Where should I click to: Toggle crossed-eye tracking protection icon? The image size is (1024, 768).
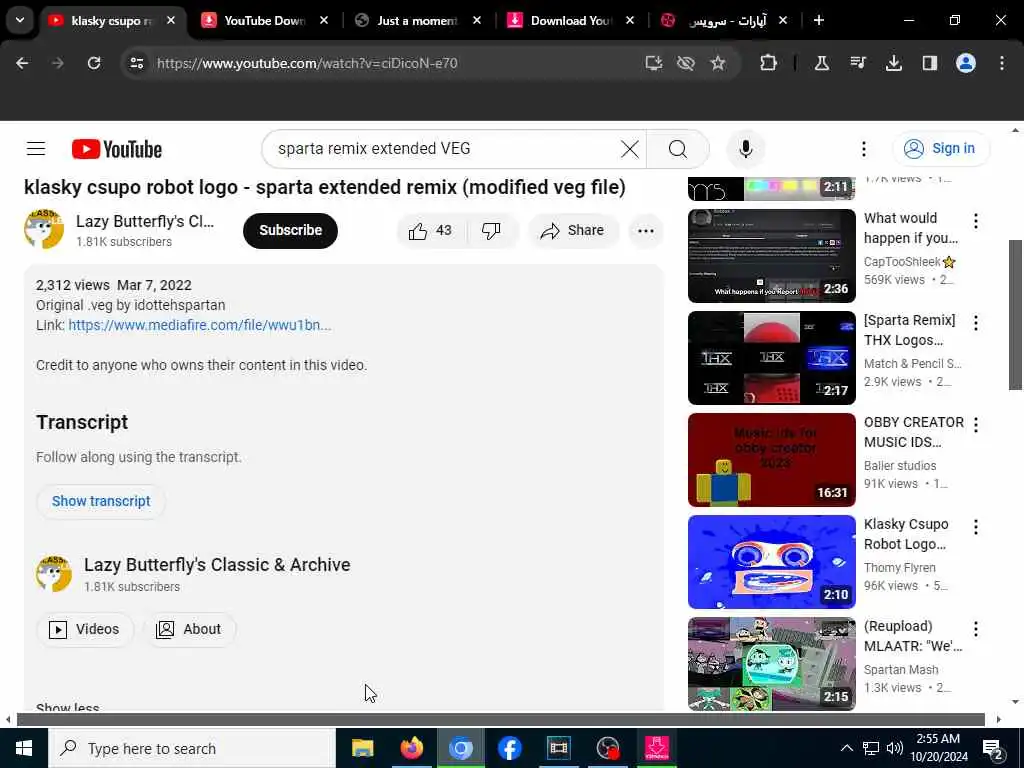coord(685,63)
